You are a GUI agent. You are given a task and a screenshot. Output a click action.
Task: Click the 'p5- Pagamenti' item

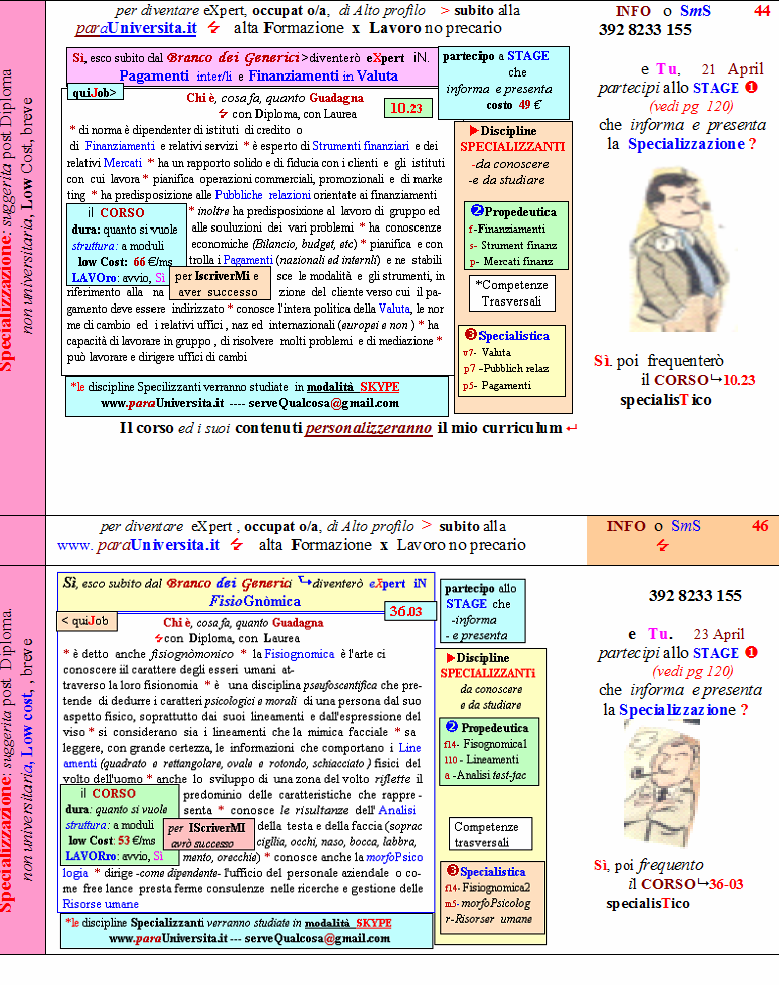[497, 386]
